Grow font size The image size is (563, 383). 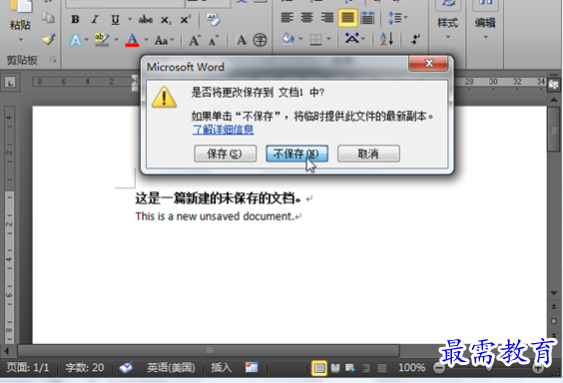point(195,40)
